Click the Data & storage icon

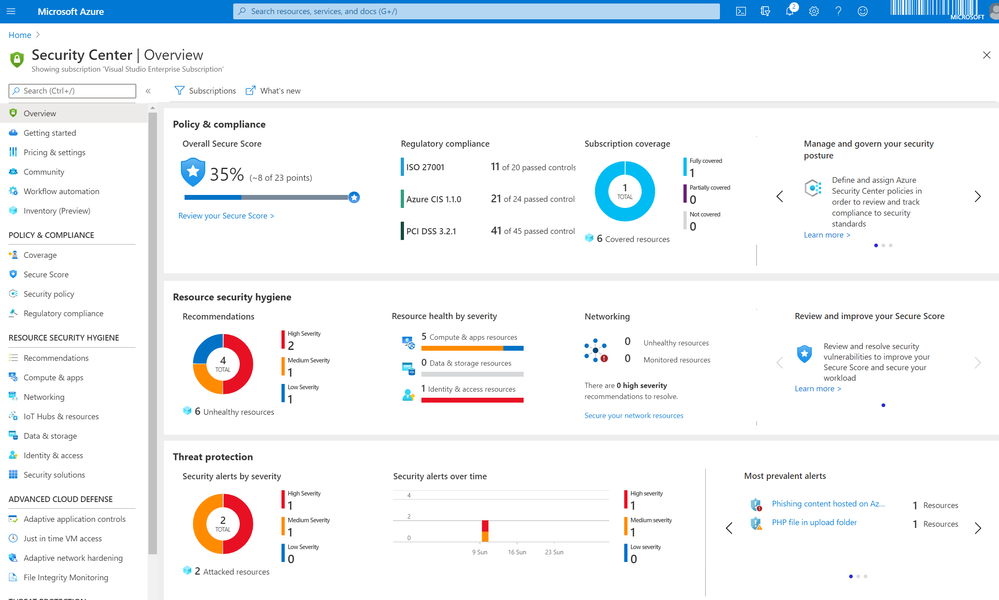[13, 436]
